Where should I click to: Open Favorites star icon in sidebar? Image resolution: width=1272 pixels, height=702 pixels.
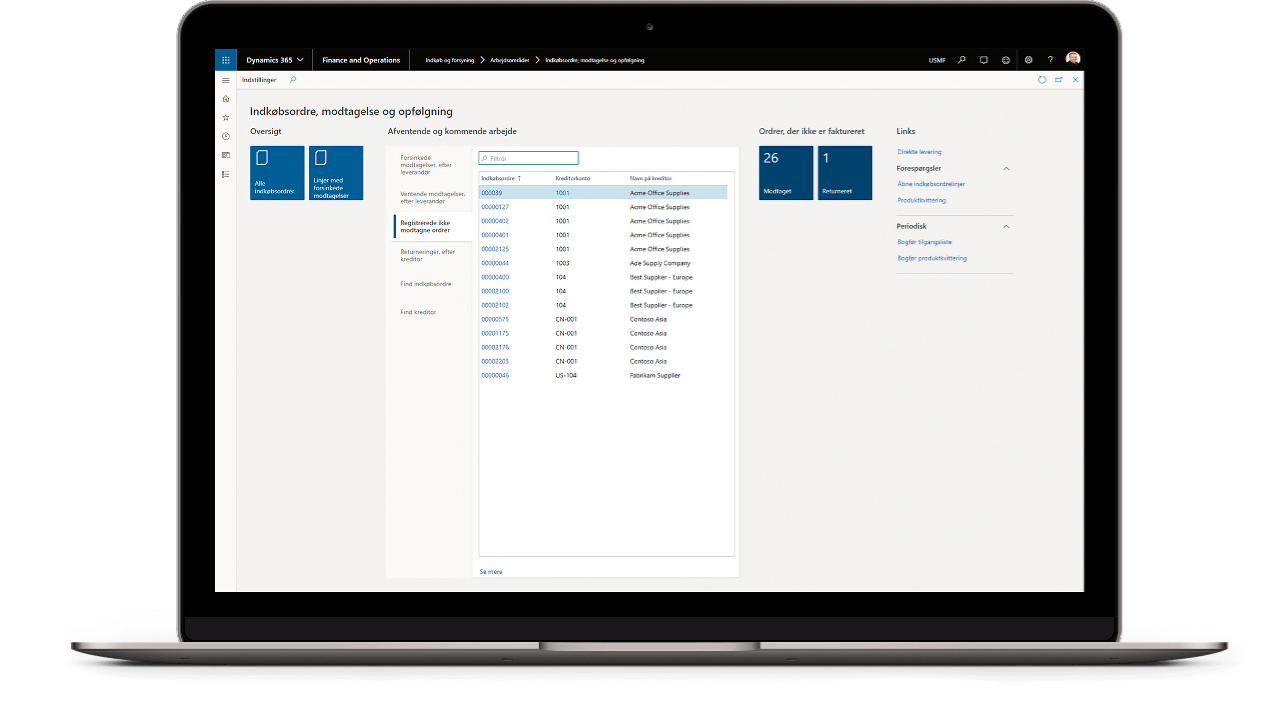(226, 117)
